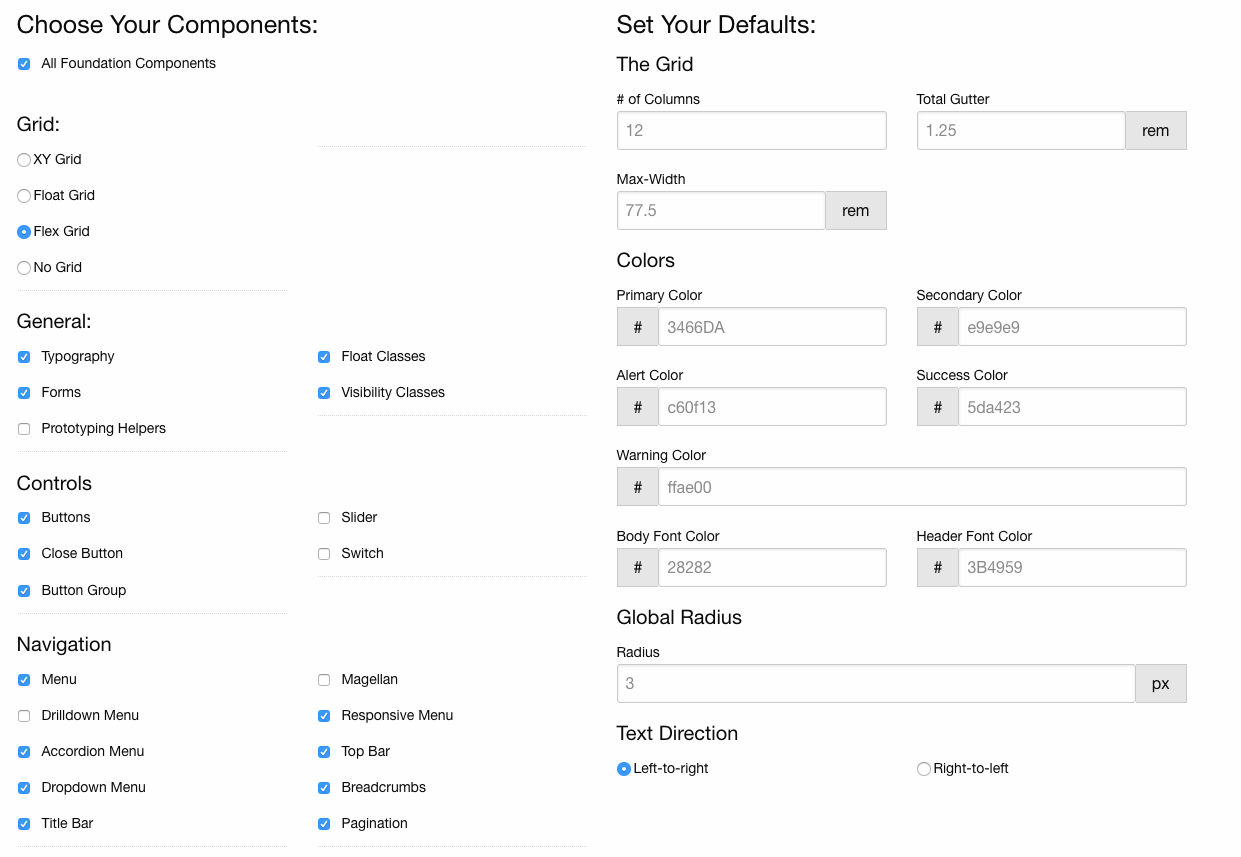Enable the Switch component
This screenshot has width=1241, height=857.
(324, 553)
